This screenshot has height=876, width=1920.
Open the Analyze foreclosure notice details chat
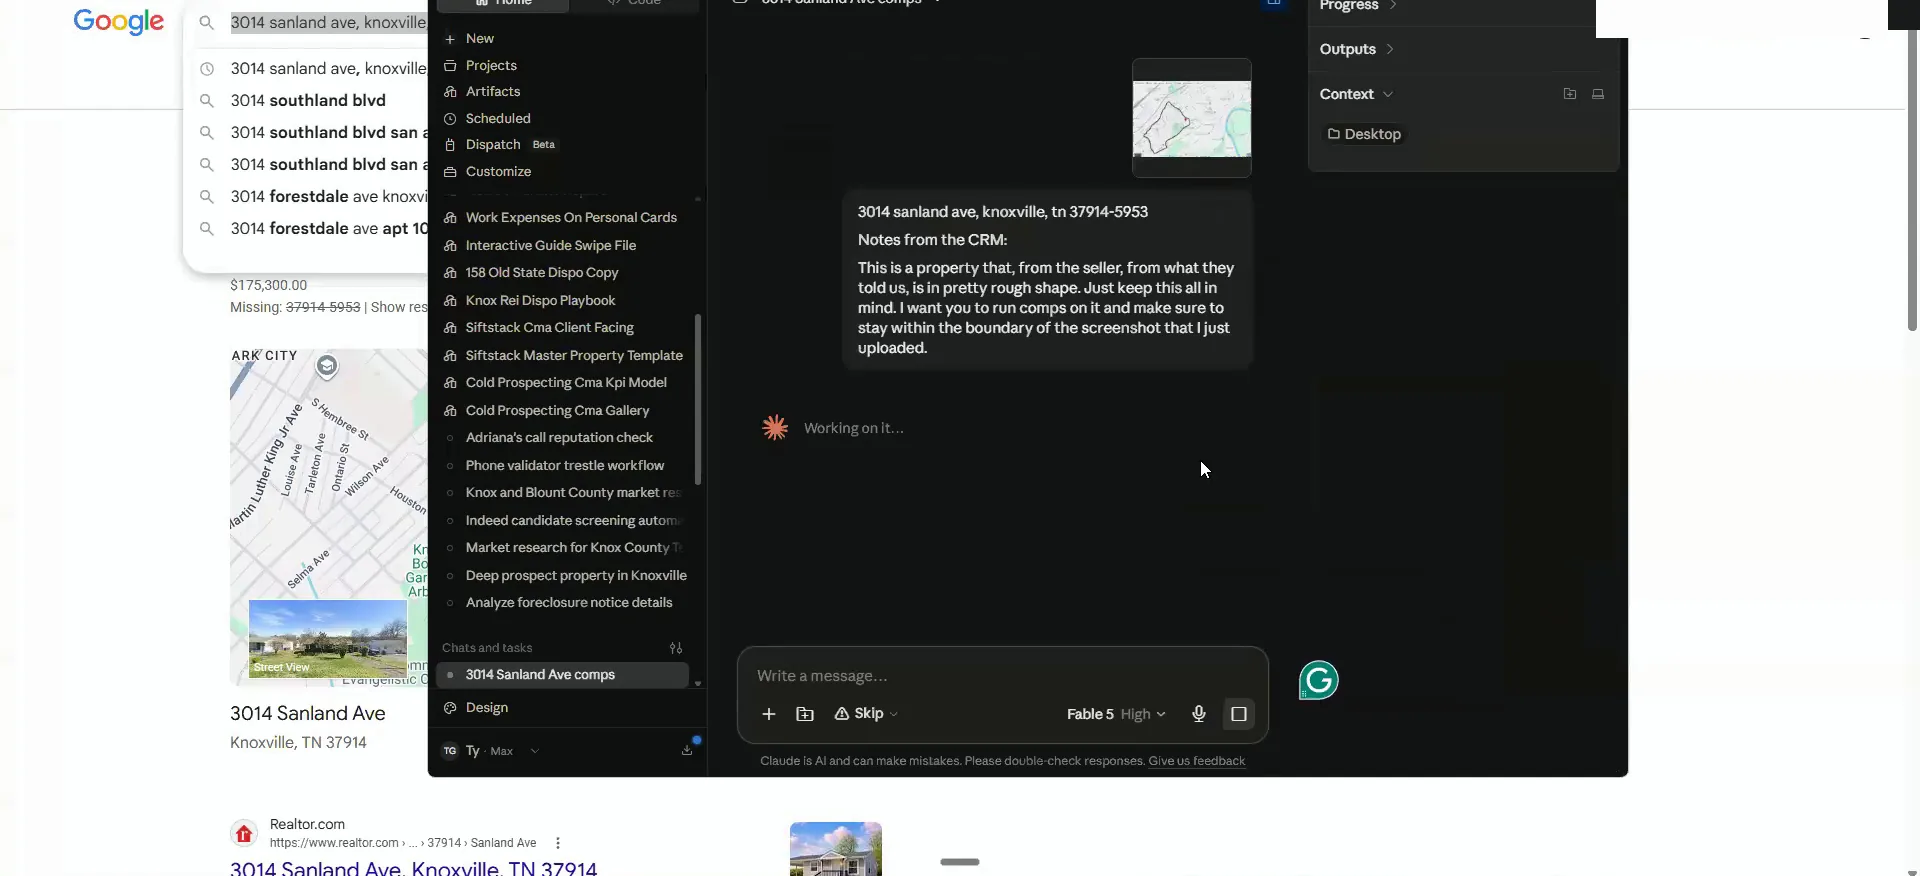click(568, 603)
